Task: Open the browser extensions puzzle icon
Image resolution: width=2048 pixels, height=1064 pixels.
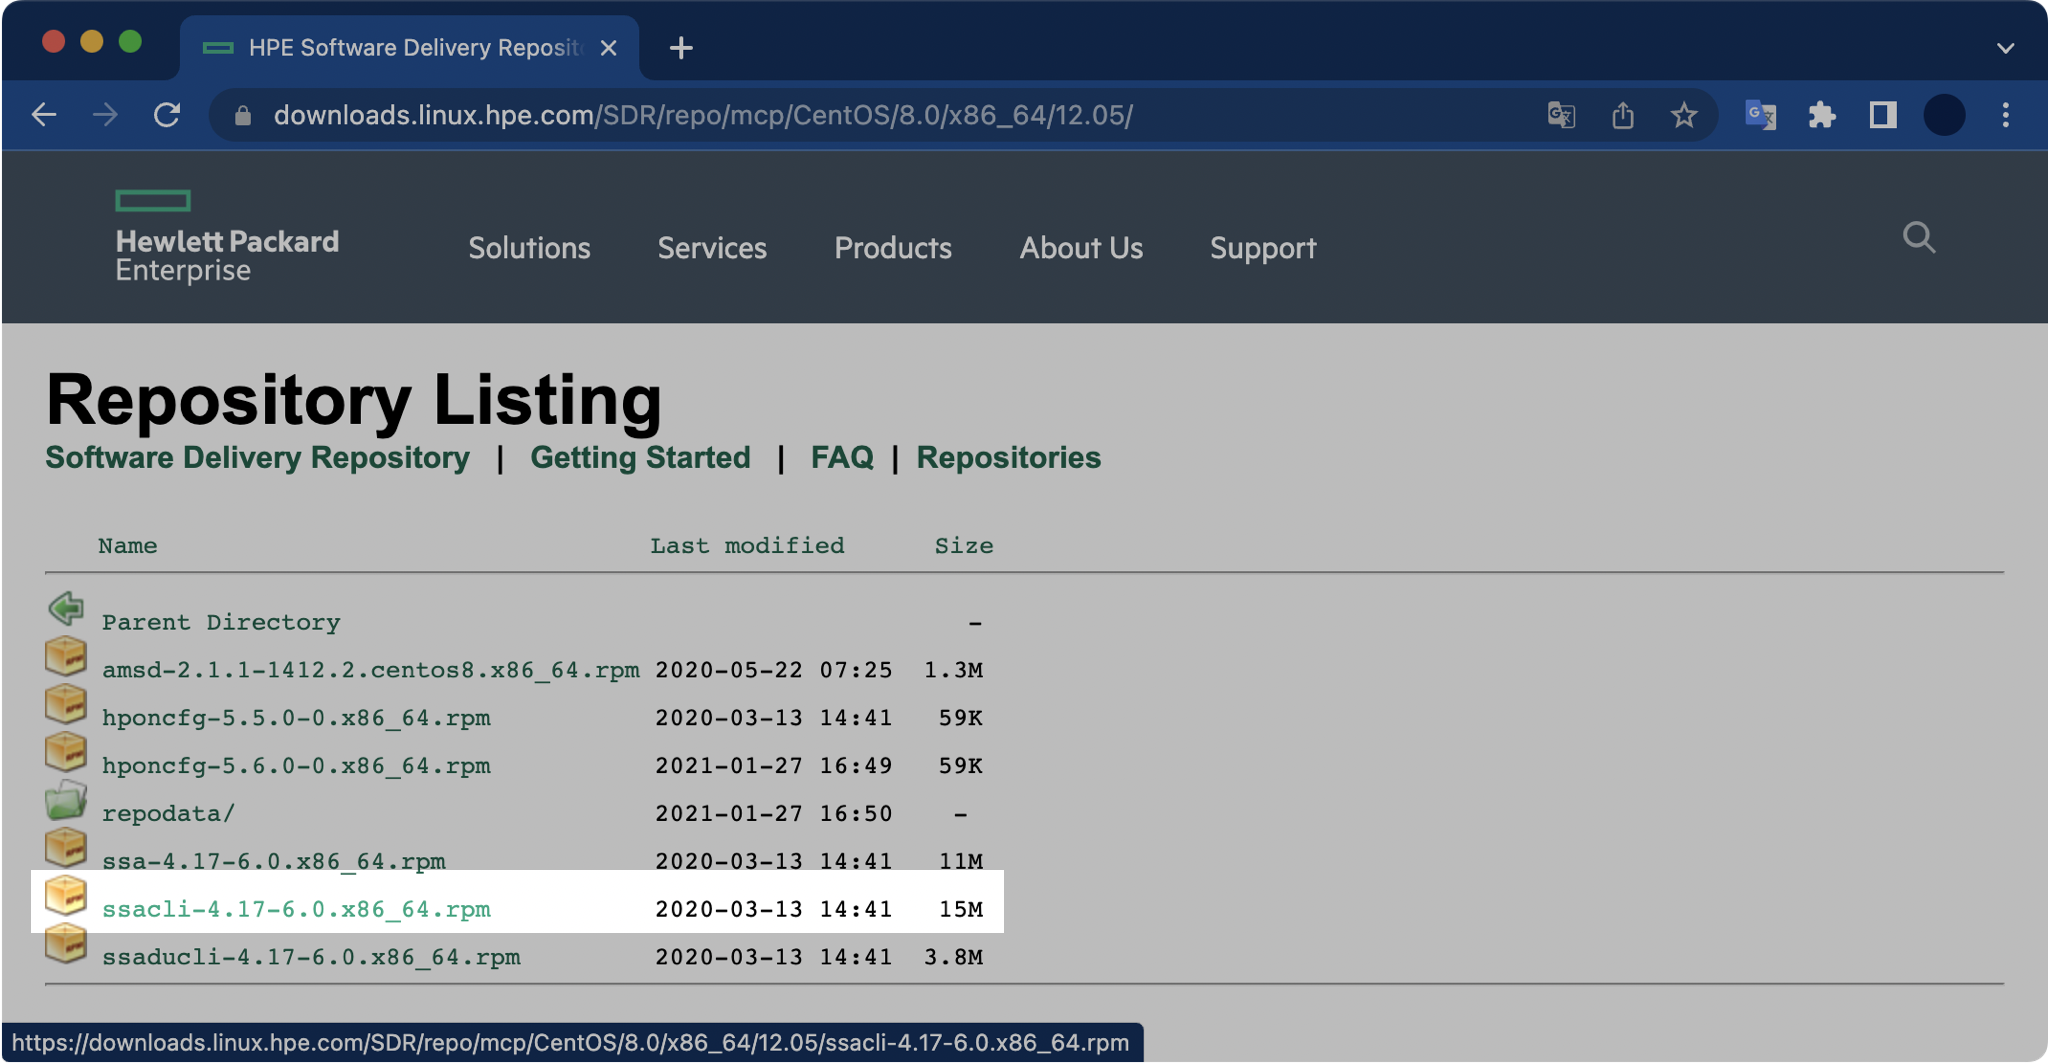Action: [1822, 115]
